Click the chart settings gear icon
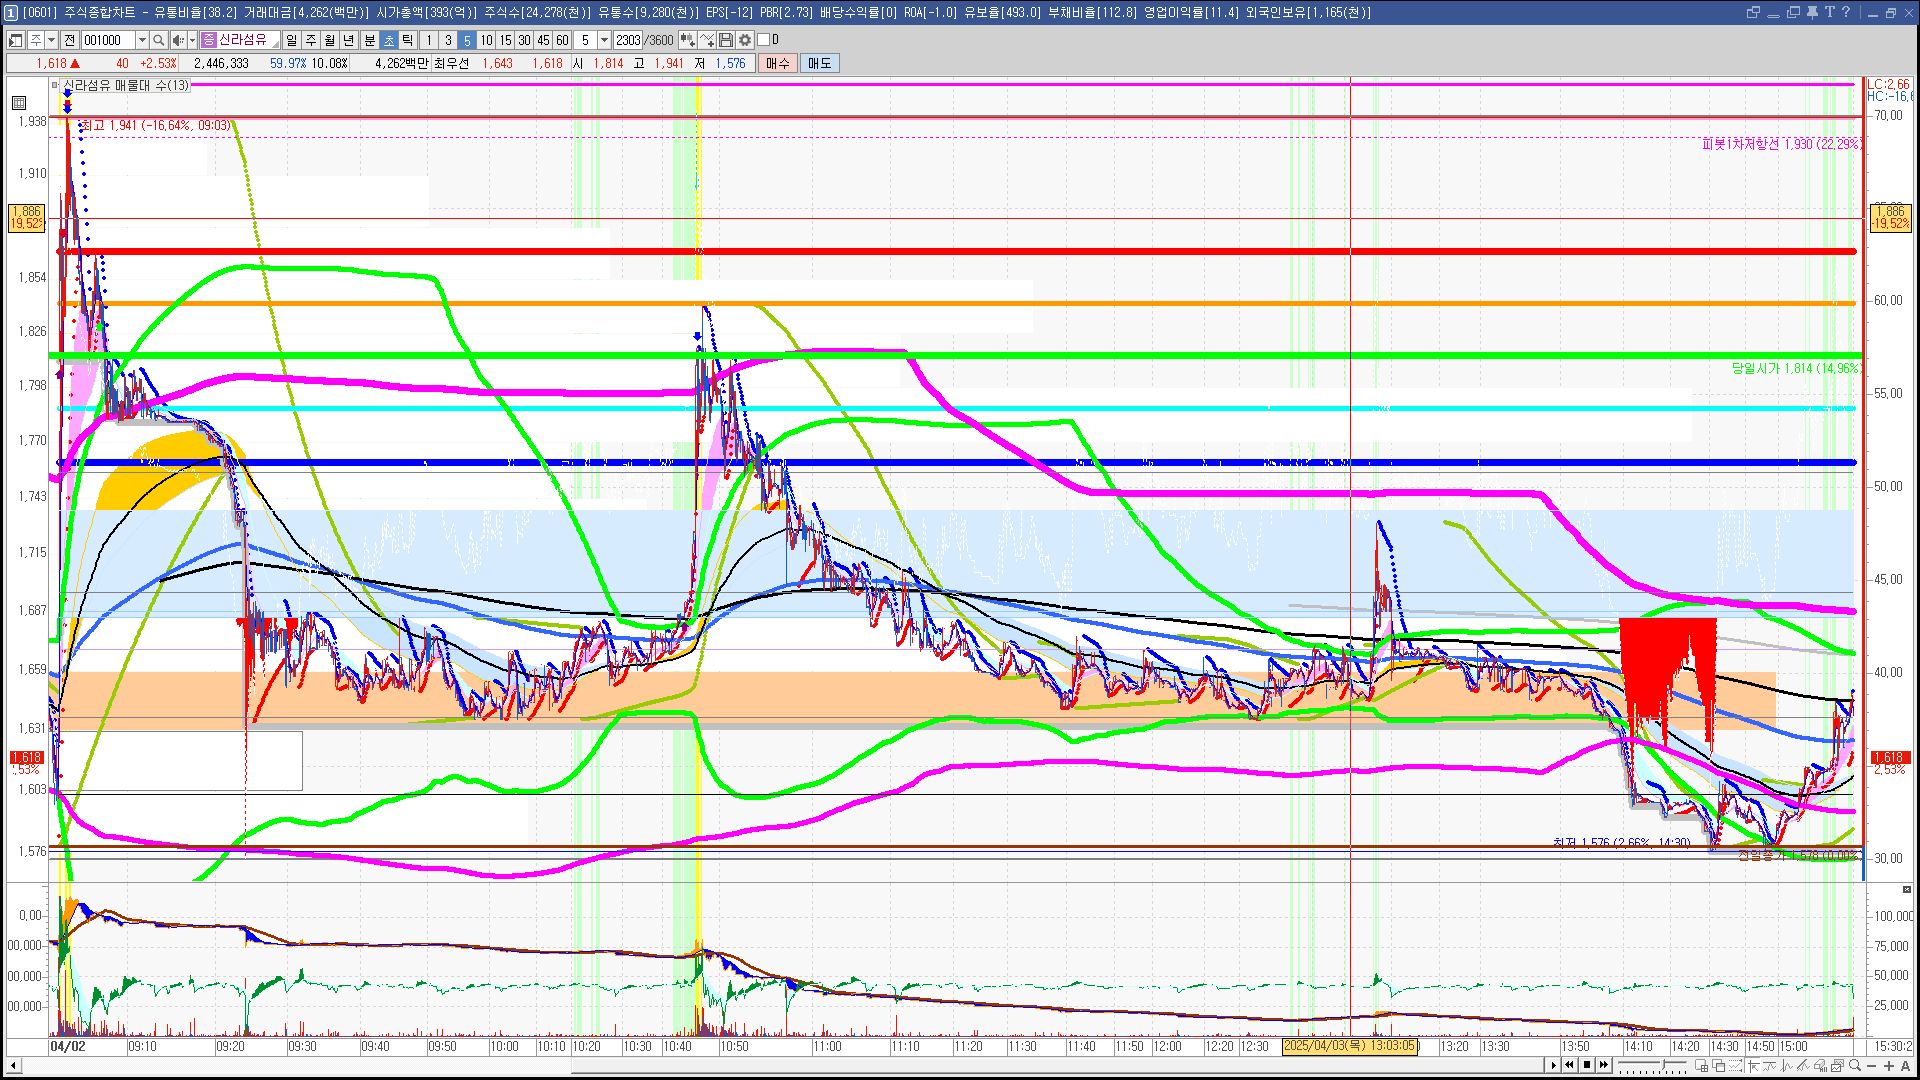This screenshot has width=1920, height=1080. point(745,40)
